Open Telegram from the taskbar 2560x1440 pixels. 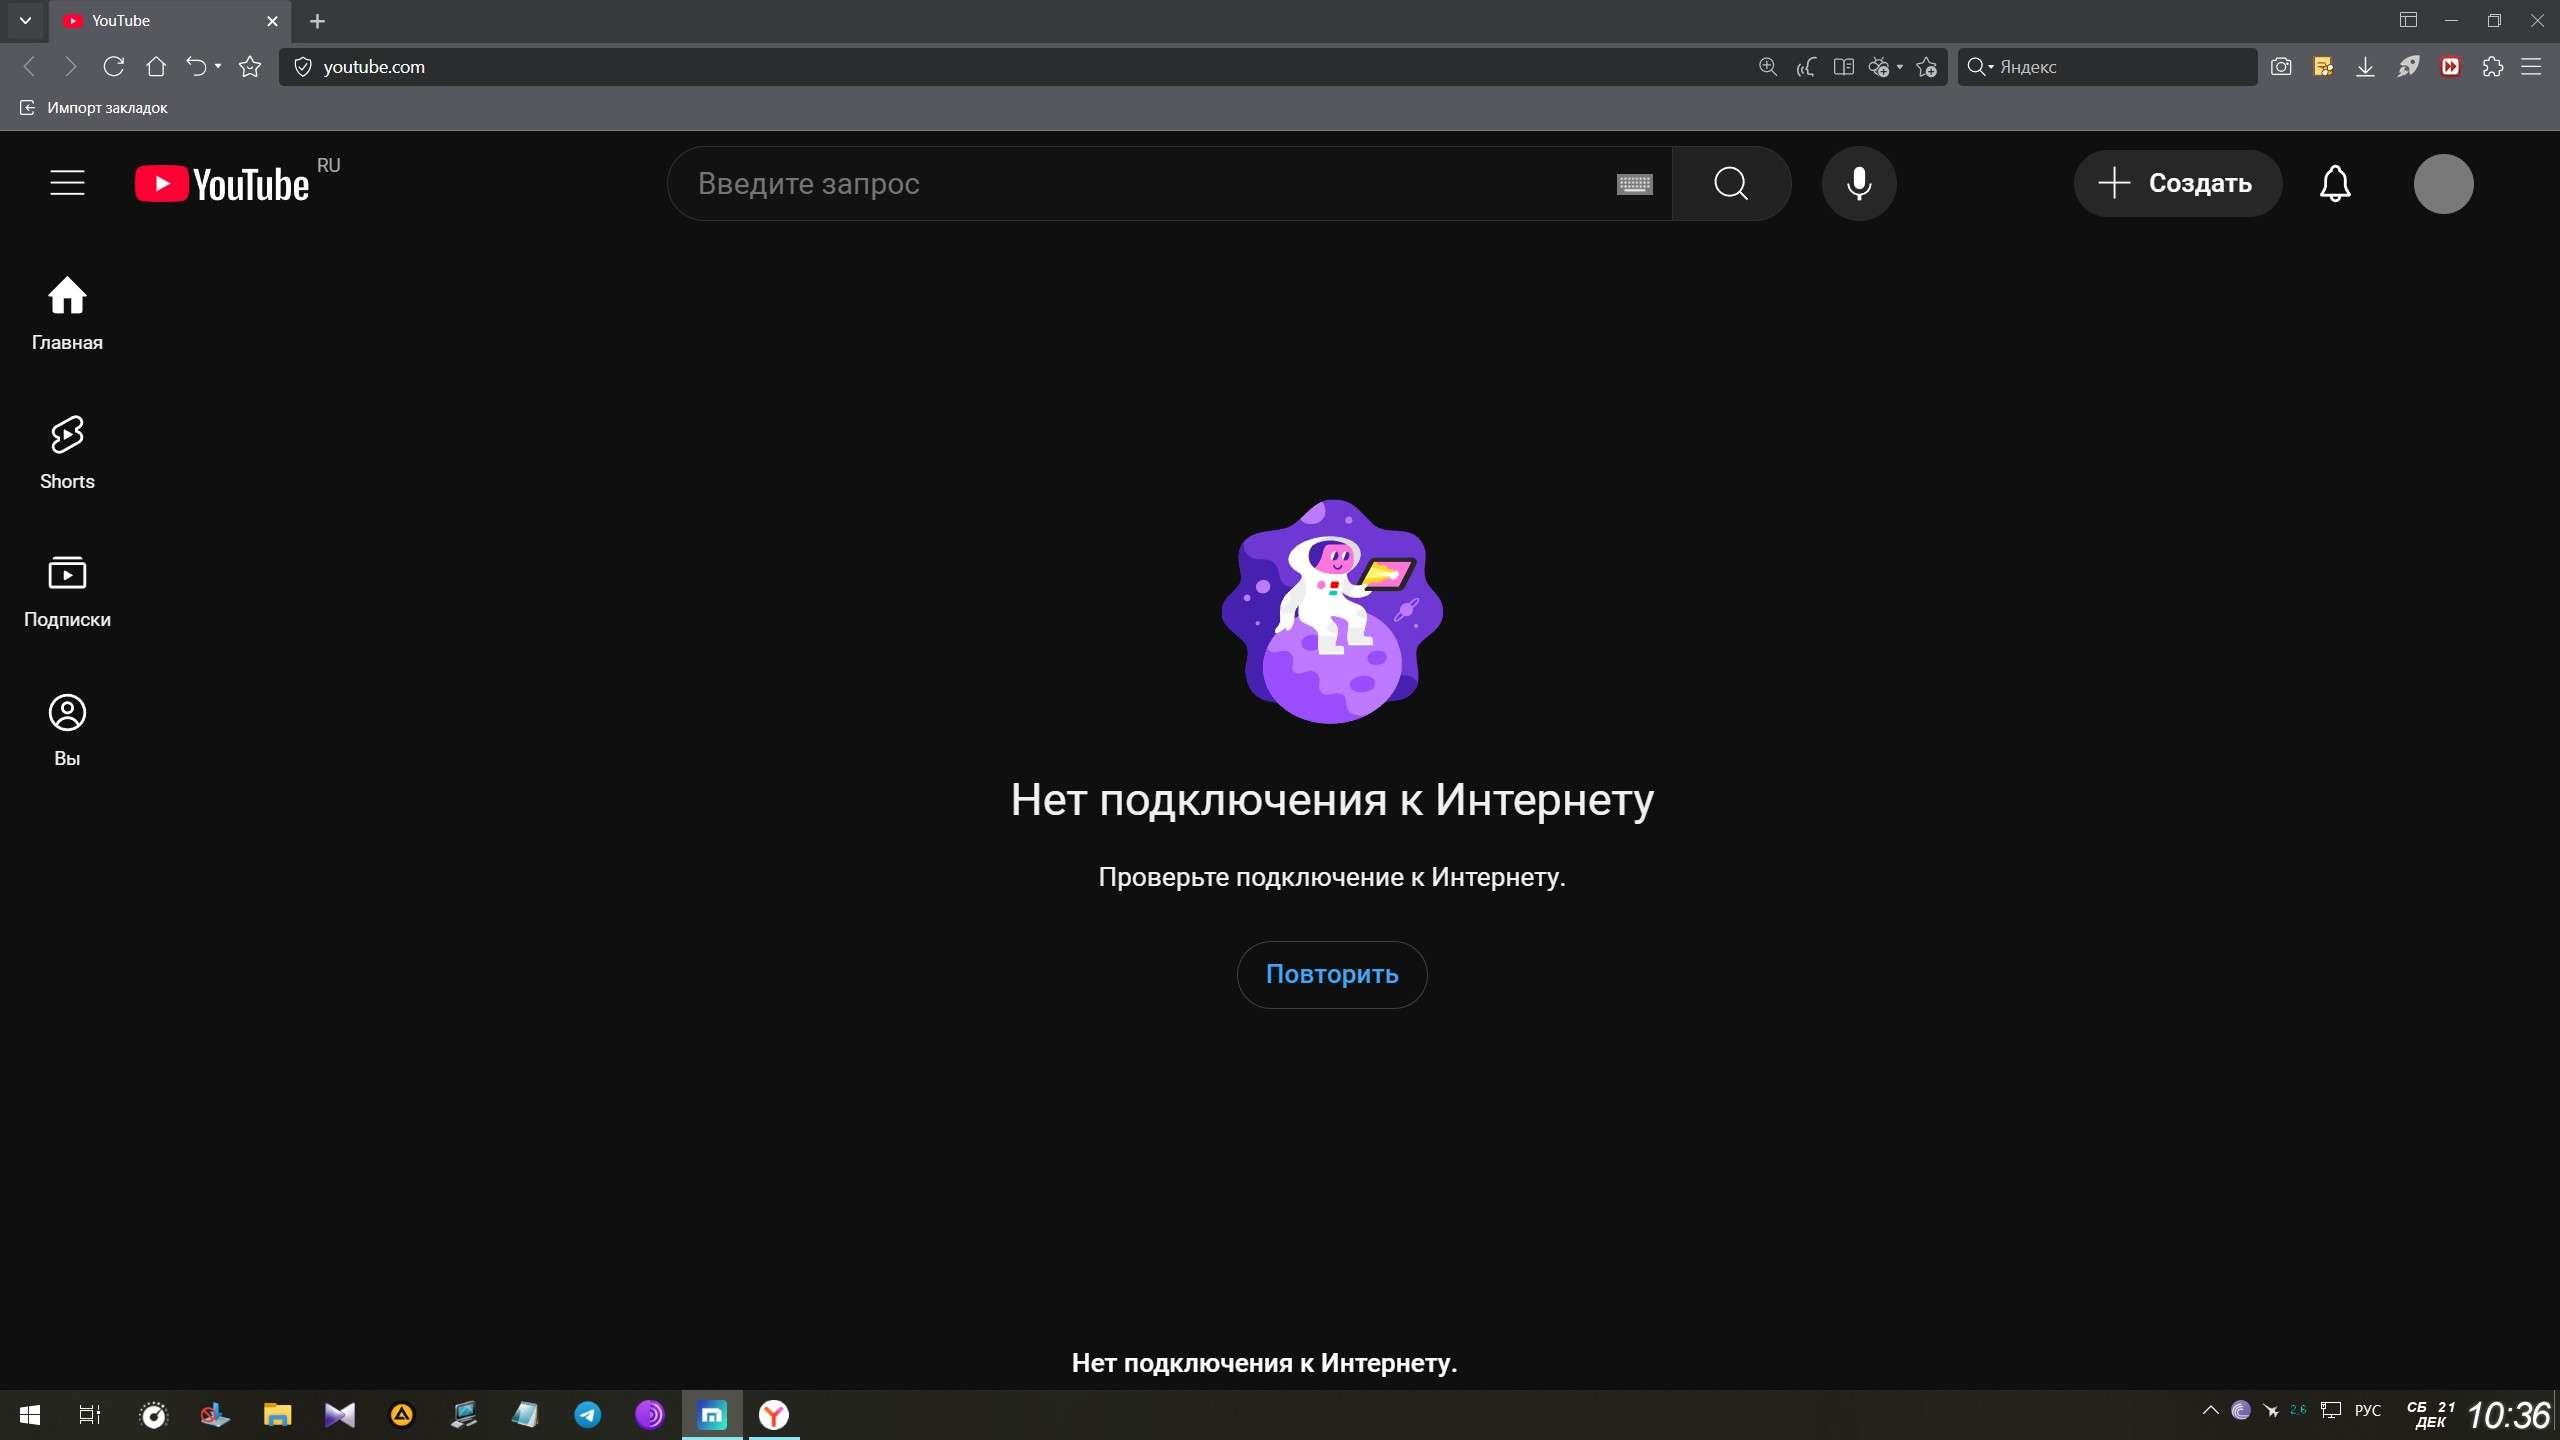click(x=587, y=1415)
